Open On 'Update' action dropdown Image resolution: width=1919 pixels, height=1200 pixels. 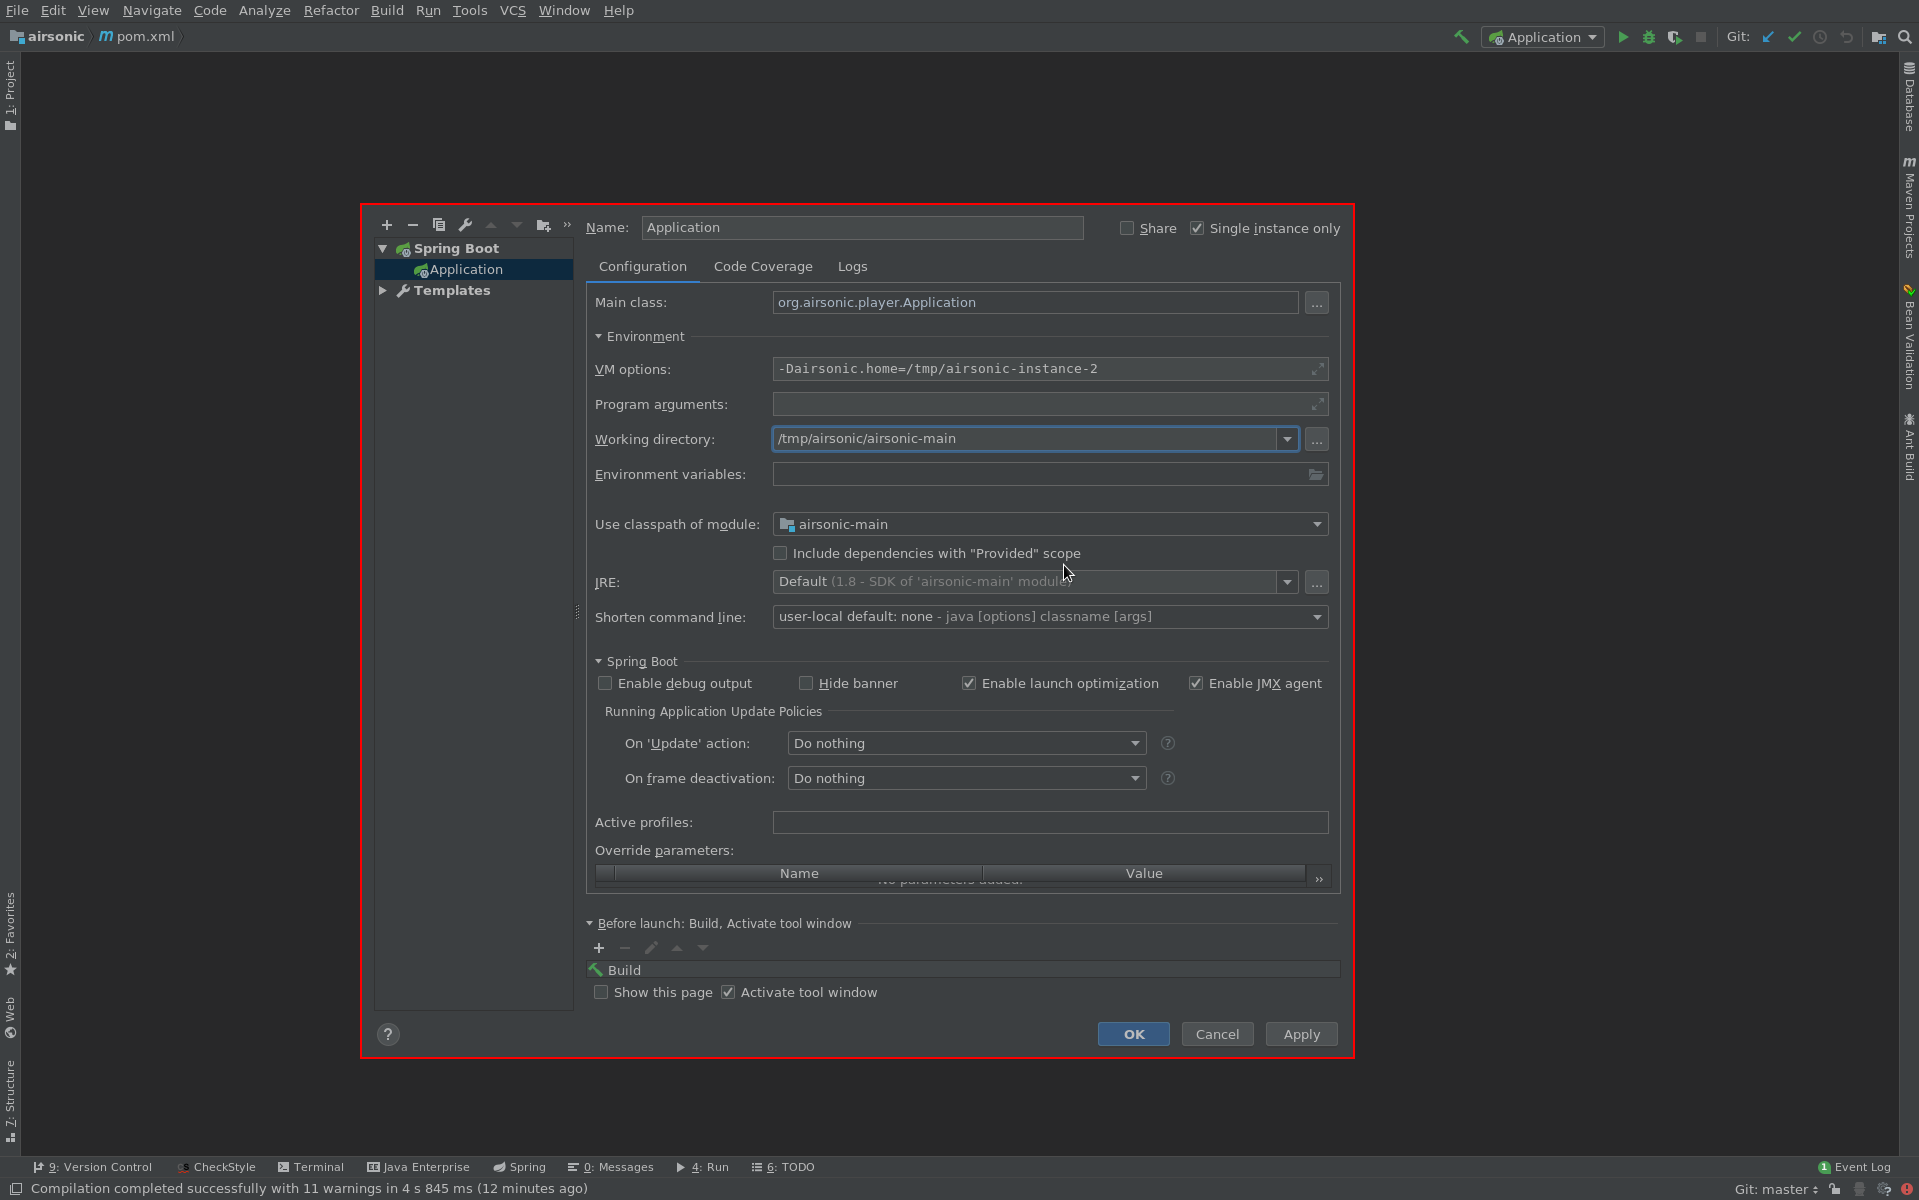[966, 743]
